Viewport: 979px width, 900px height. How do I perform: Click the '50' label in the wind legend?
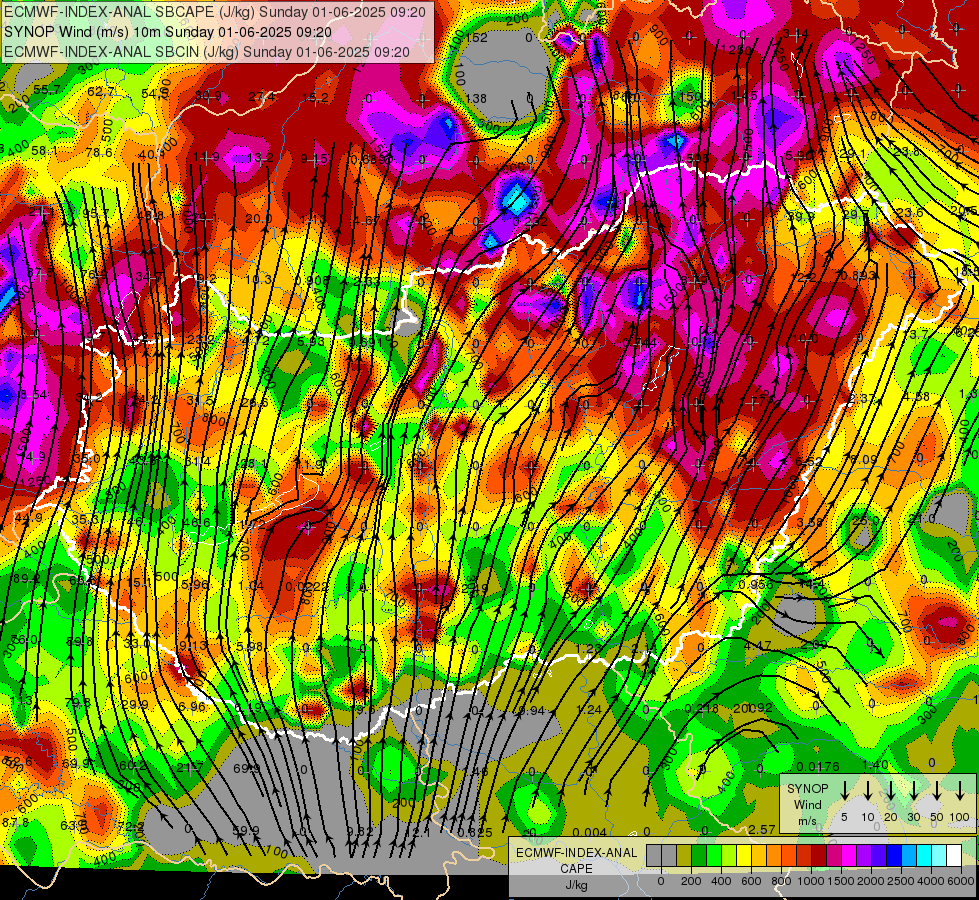[x=937, y=817]
